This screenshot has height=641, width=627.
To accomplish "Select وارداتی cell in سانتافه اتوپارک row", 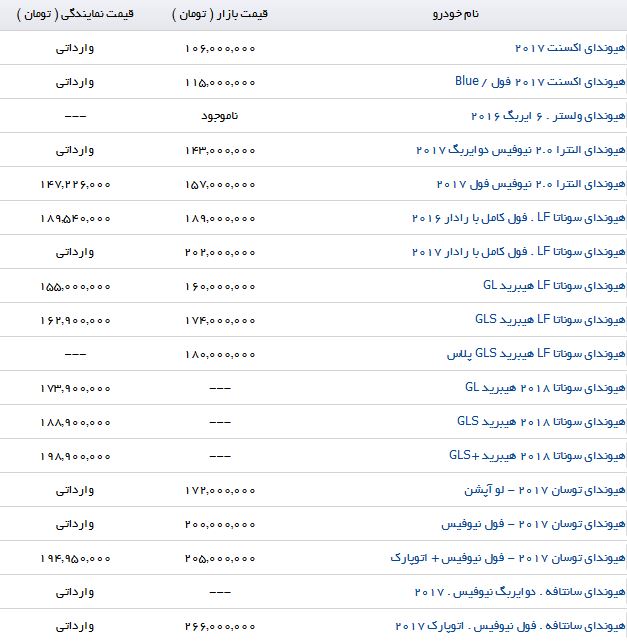I will tap(75, 626).
